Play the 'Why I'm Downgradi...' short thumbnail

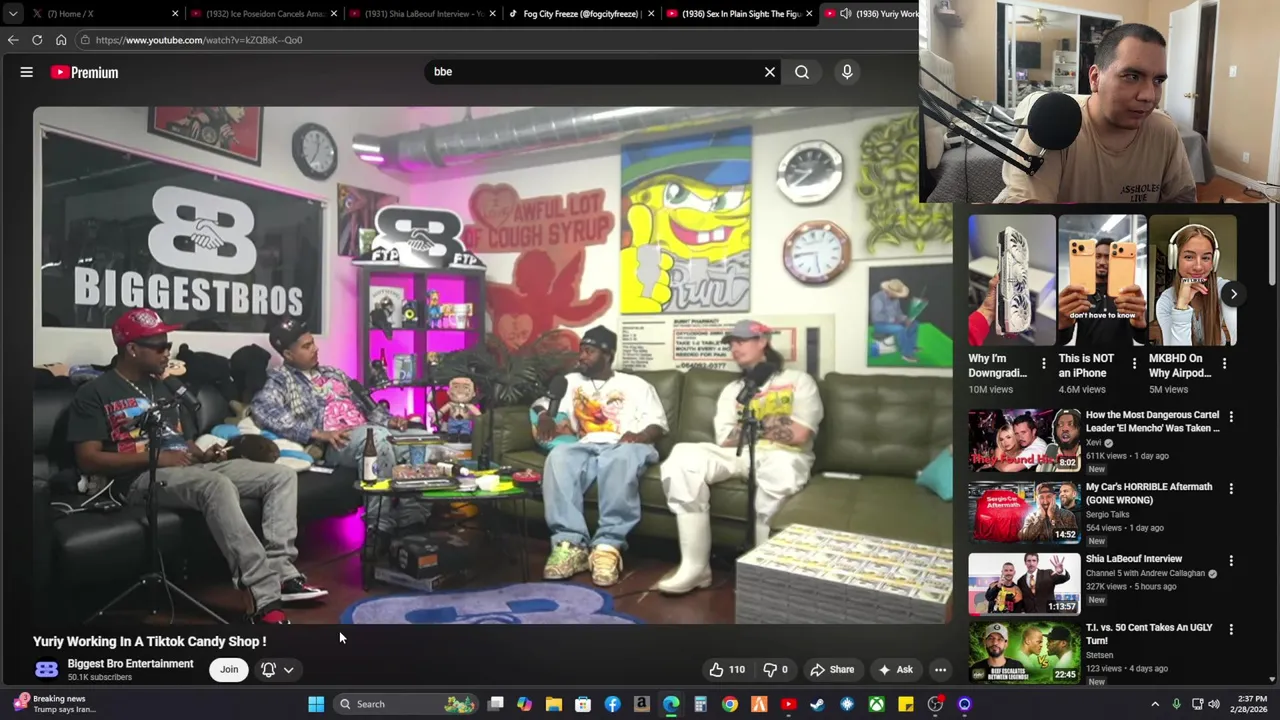[x=1011, y=280]
